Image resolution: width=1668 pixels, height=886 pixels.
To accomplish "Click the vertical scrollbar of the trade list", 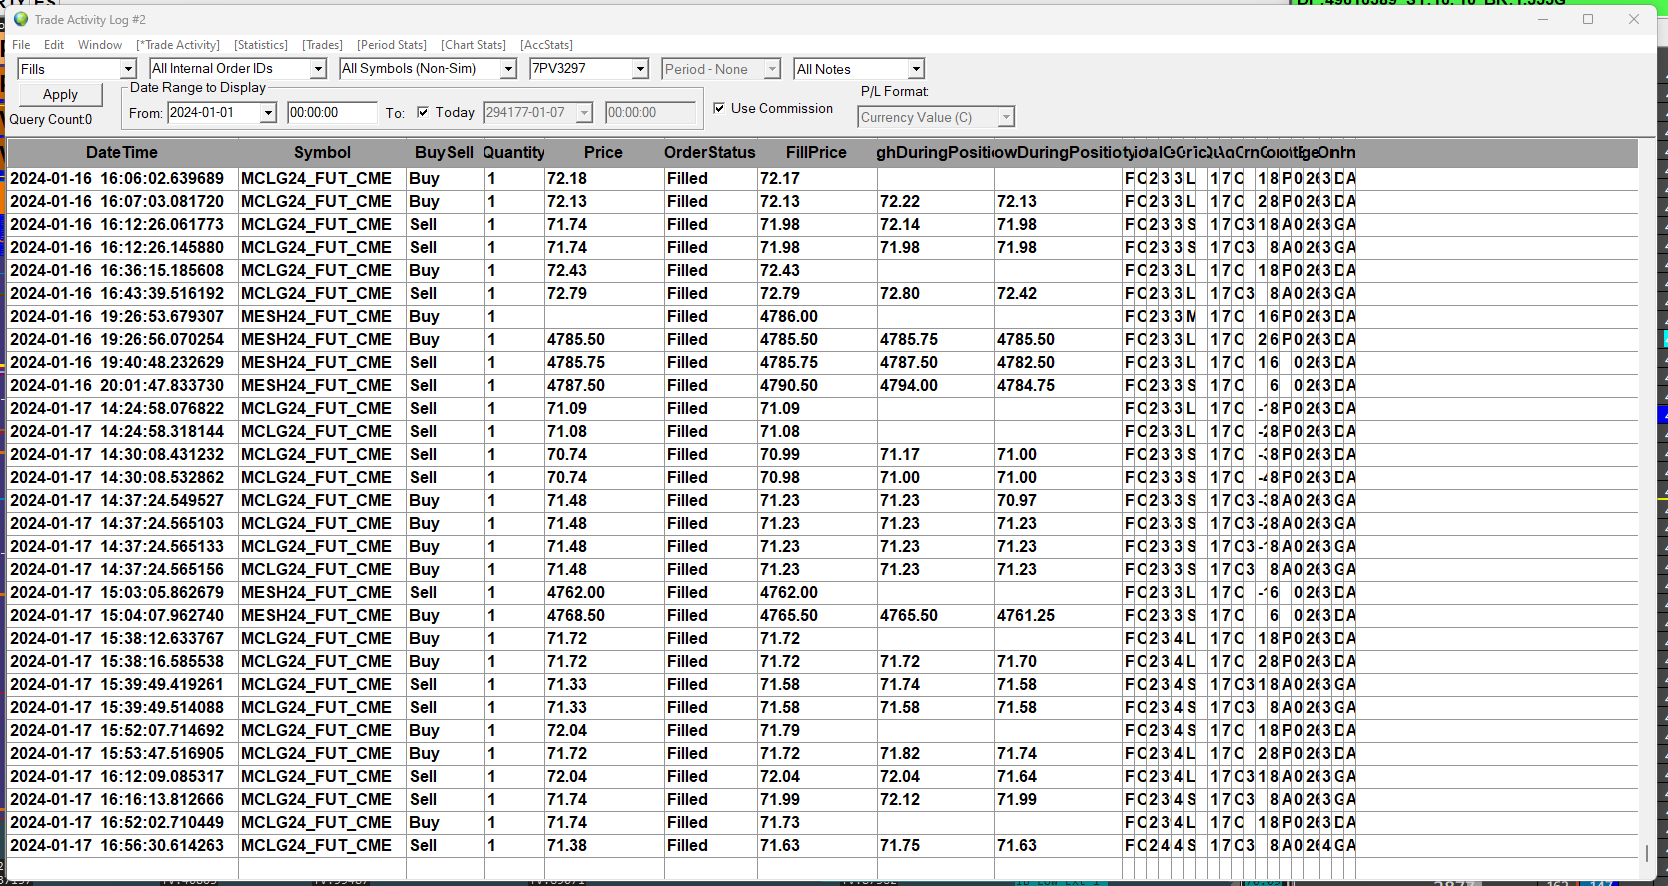I will click(1647, 500).
